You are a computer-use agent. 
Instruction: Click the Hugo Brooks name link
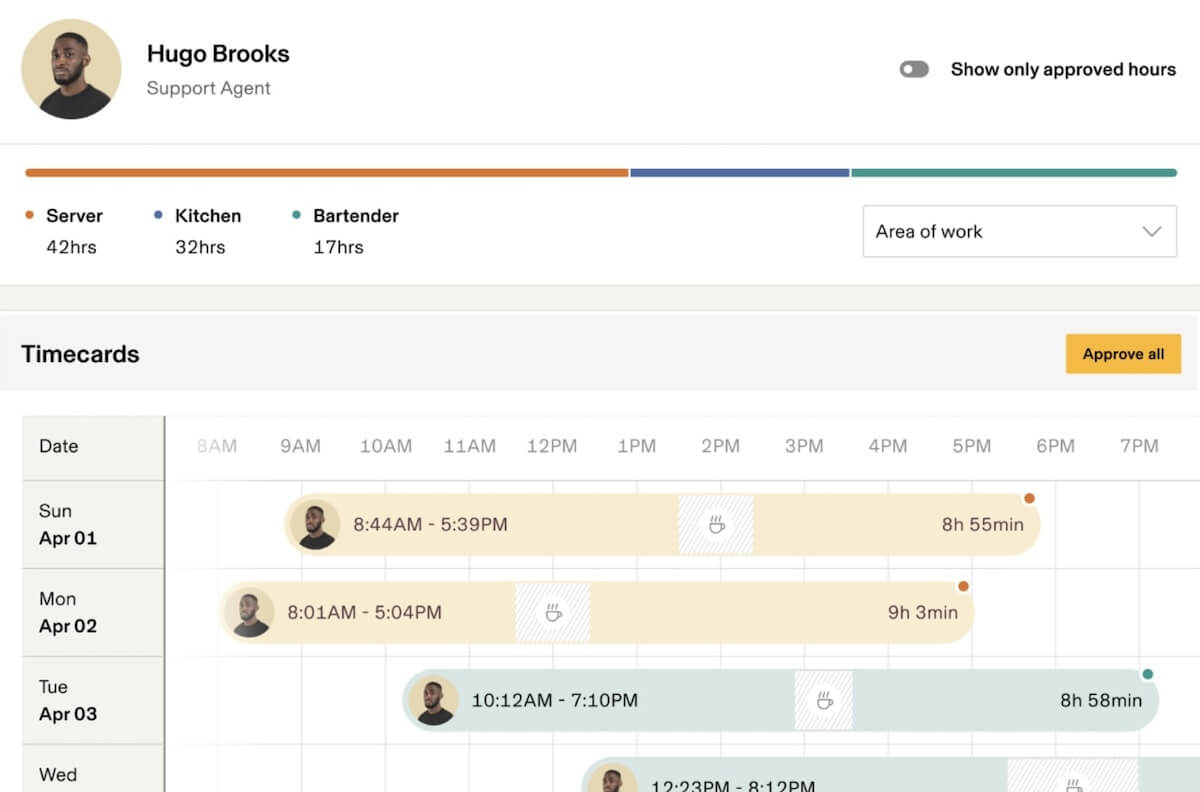218,54
